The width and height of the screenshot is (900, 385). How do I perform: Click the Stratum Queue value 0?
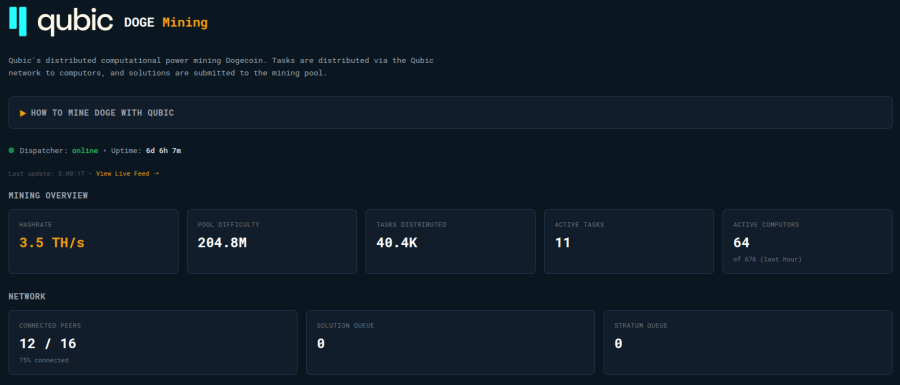[x=618, y=344]
